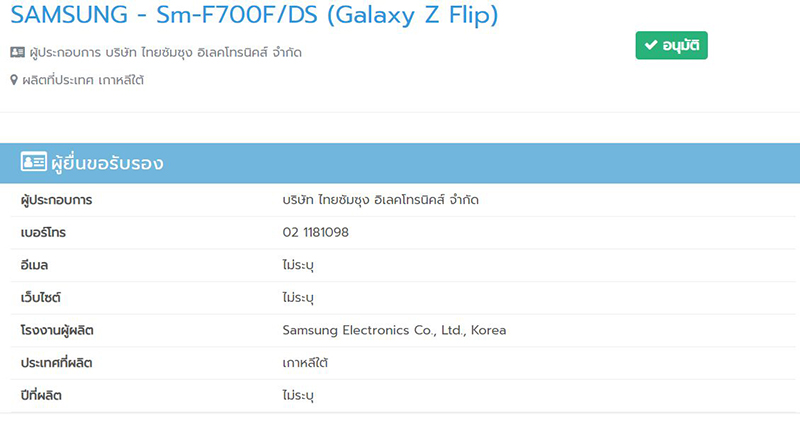Click the ประเทศที่ผลิต row label
The width and height of the screenshot is (800, 423).
[56, 363]
